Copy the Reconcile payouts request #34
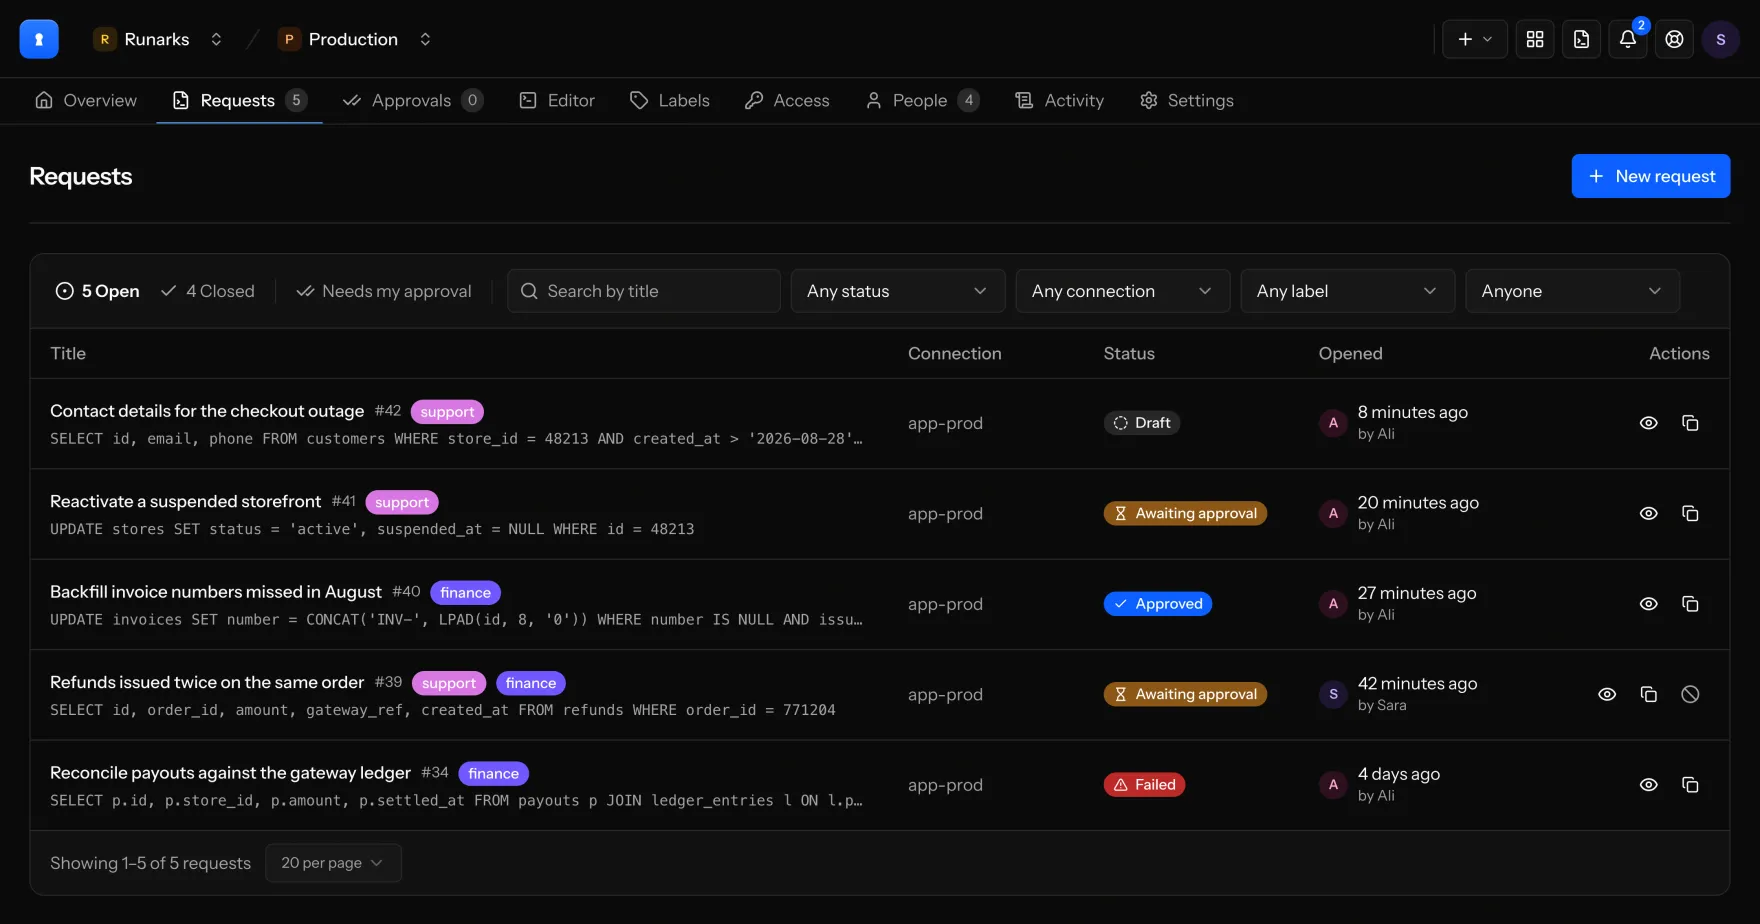The height and width of the screenshot is (924, 1760). (x=1690, y=785)
